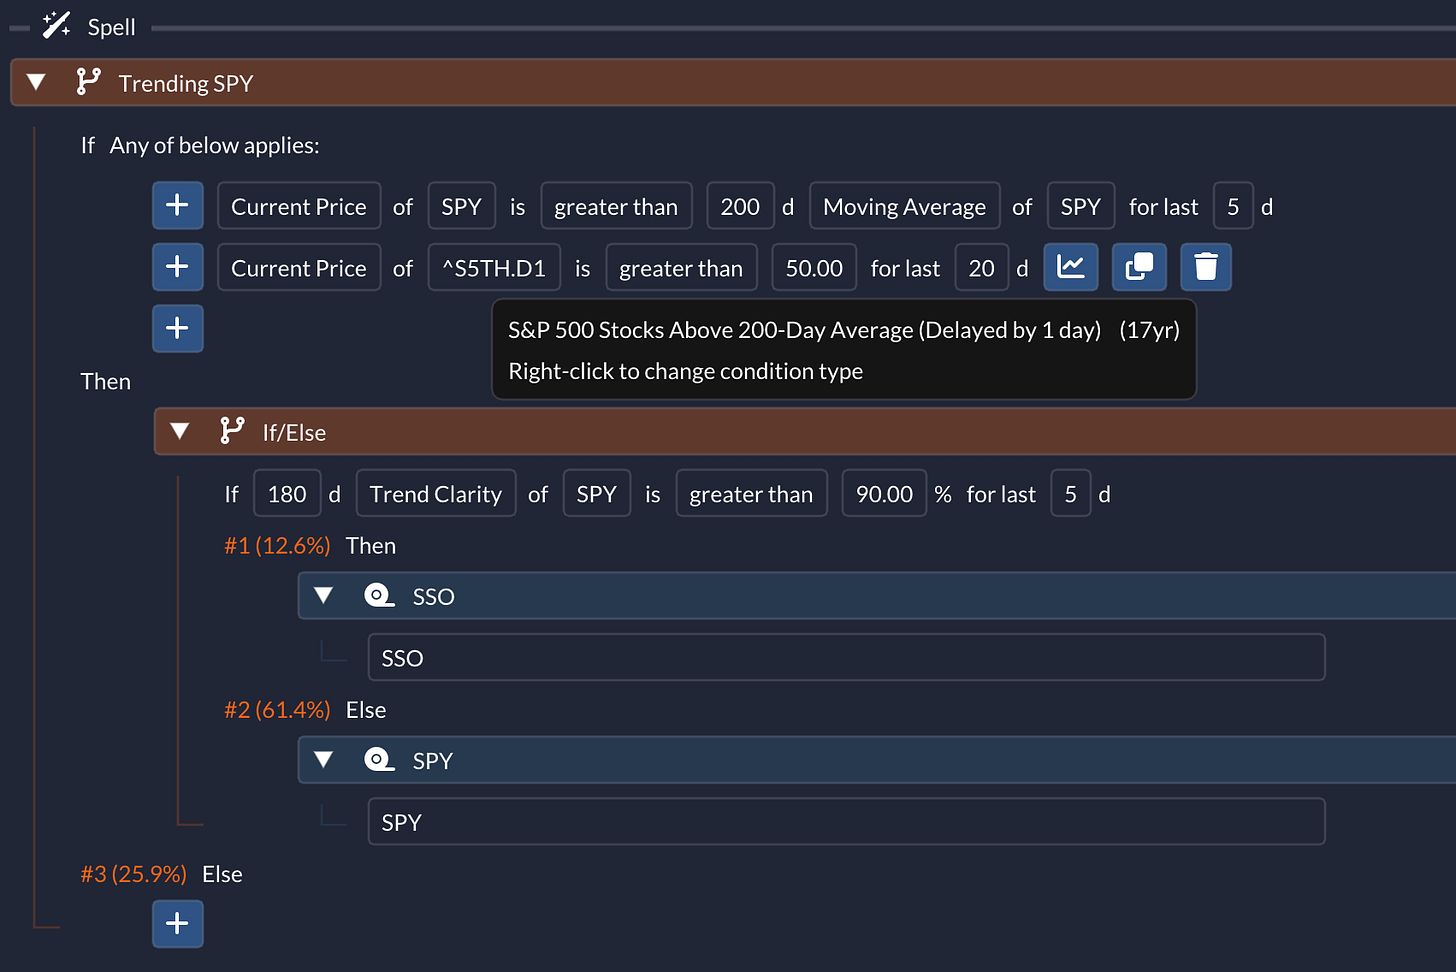The height and width of the screenshot is (972, 1456).
Task: Edit the 5 day for-last field in the Trend Clarity condition
Action: (1070, 494)
